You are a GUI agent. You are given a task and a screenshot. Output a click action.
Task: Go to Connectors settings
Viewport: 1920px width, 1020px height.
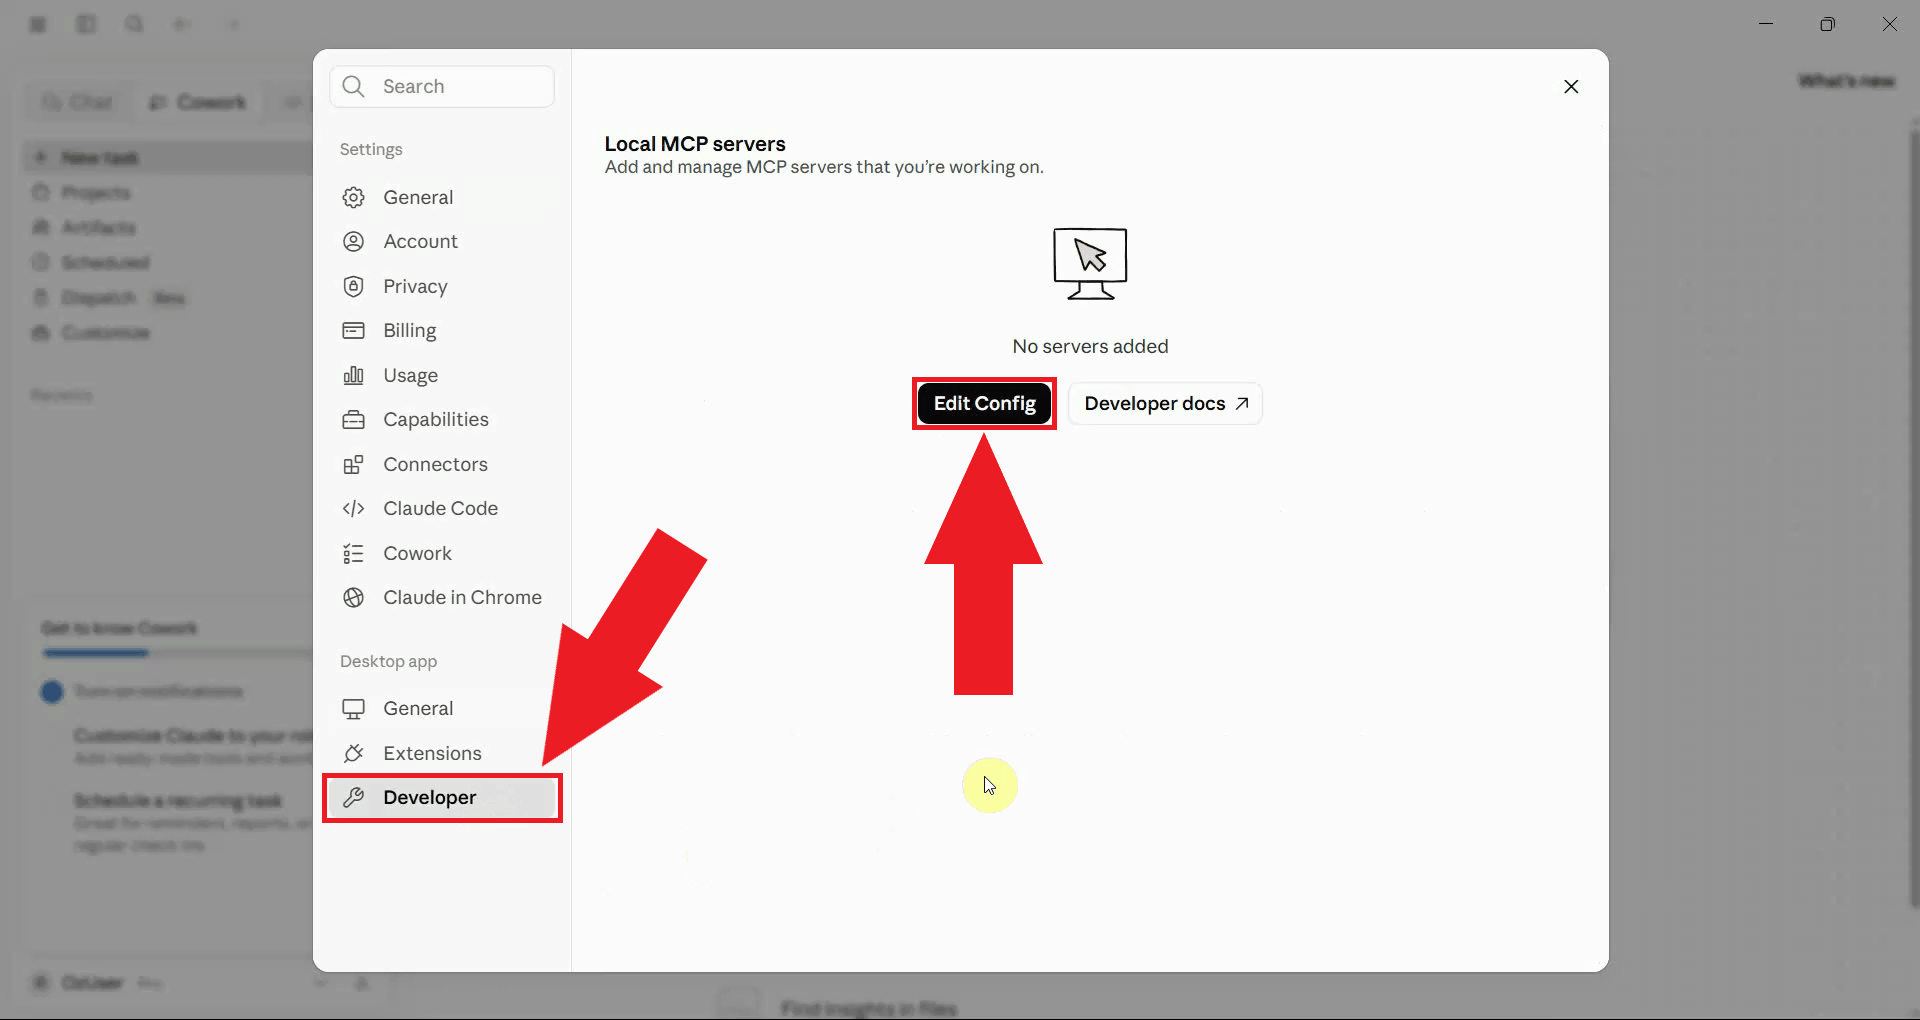click(442, 464)
